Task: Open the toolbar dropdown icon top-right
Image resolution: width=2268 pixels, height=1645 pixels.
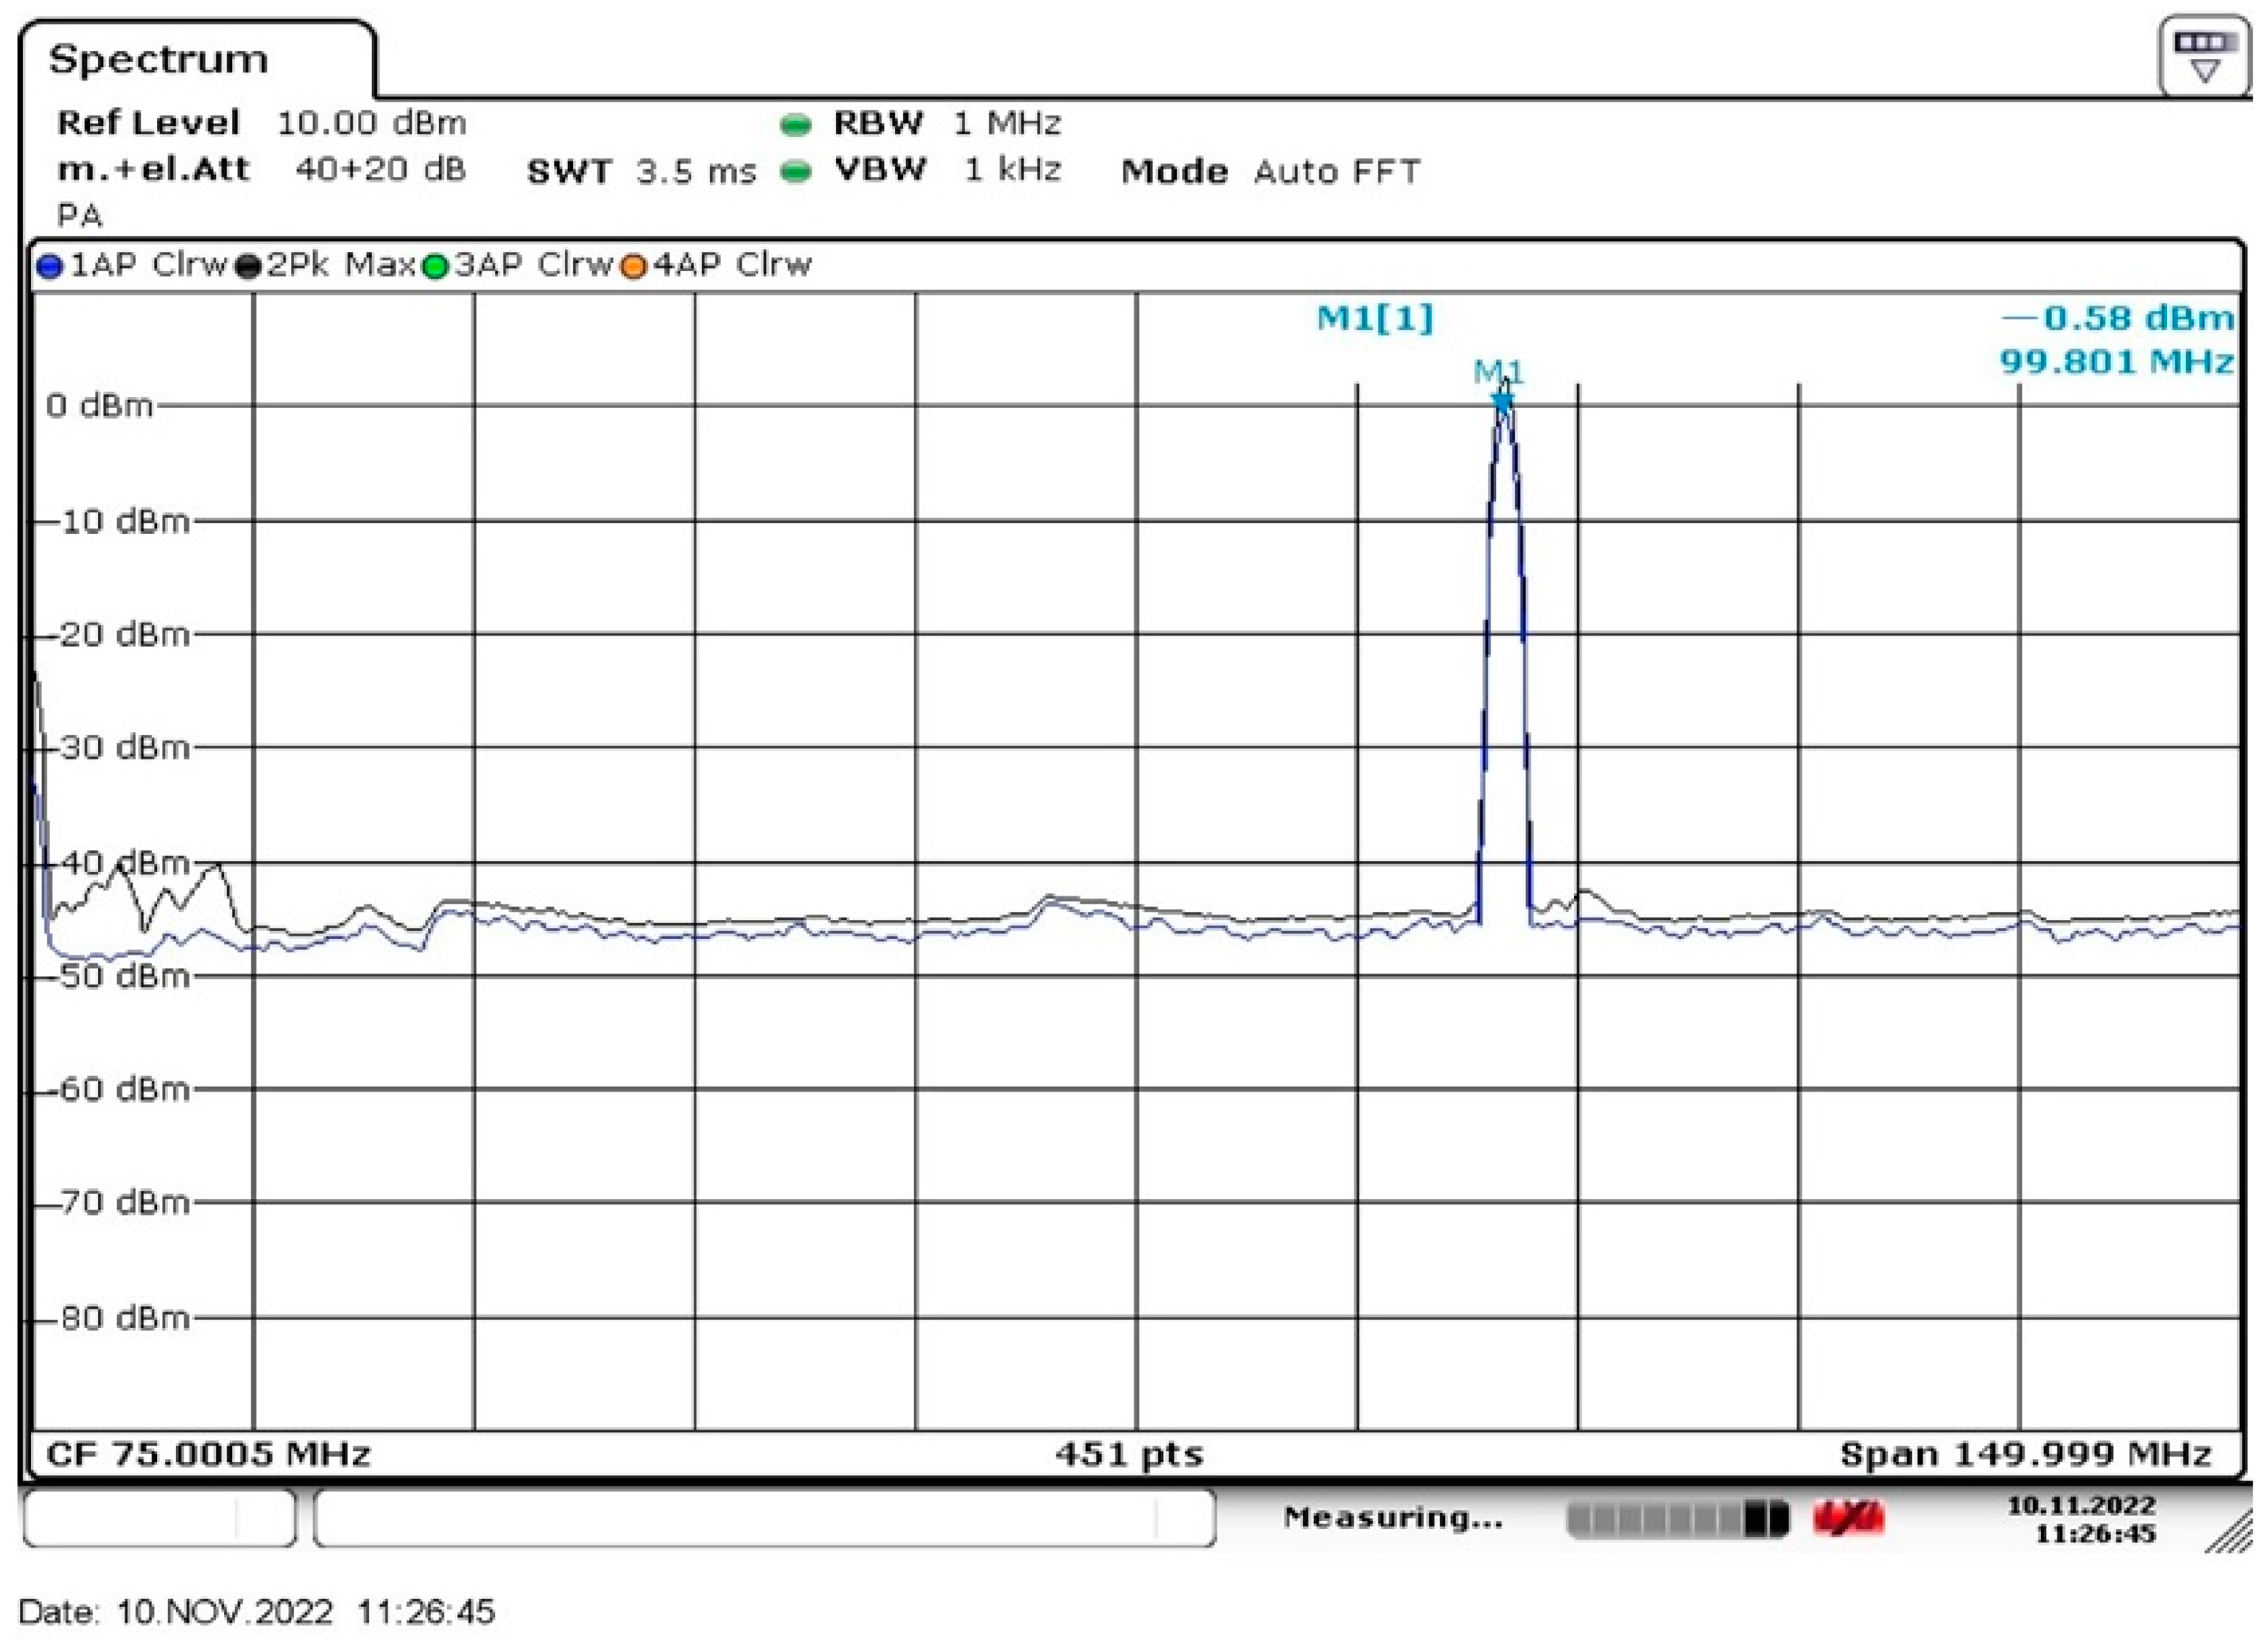Action: coord(2206,57)
